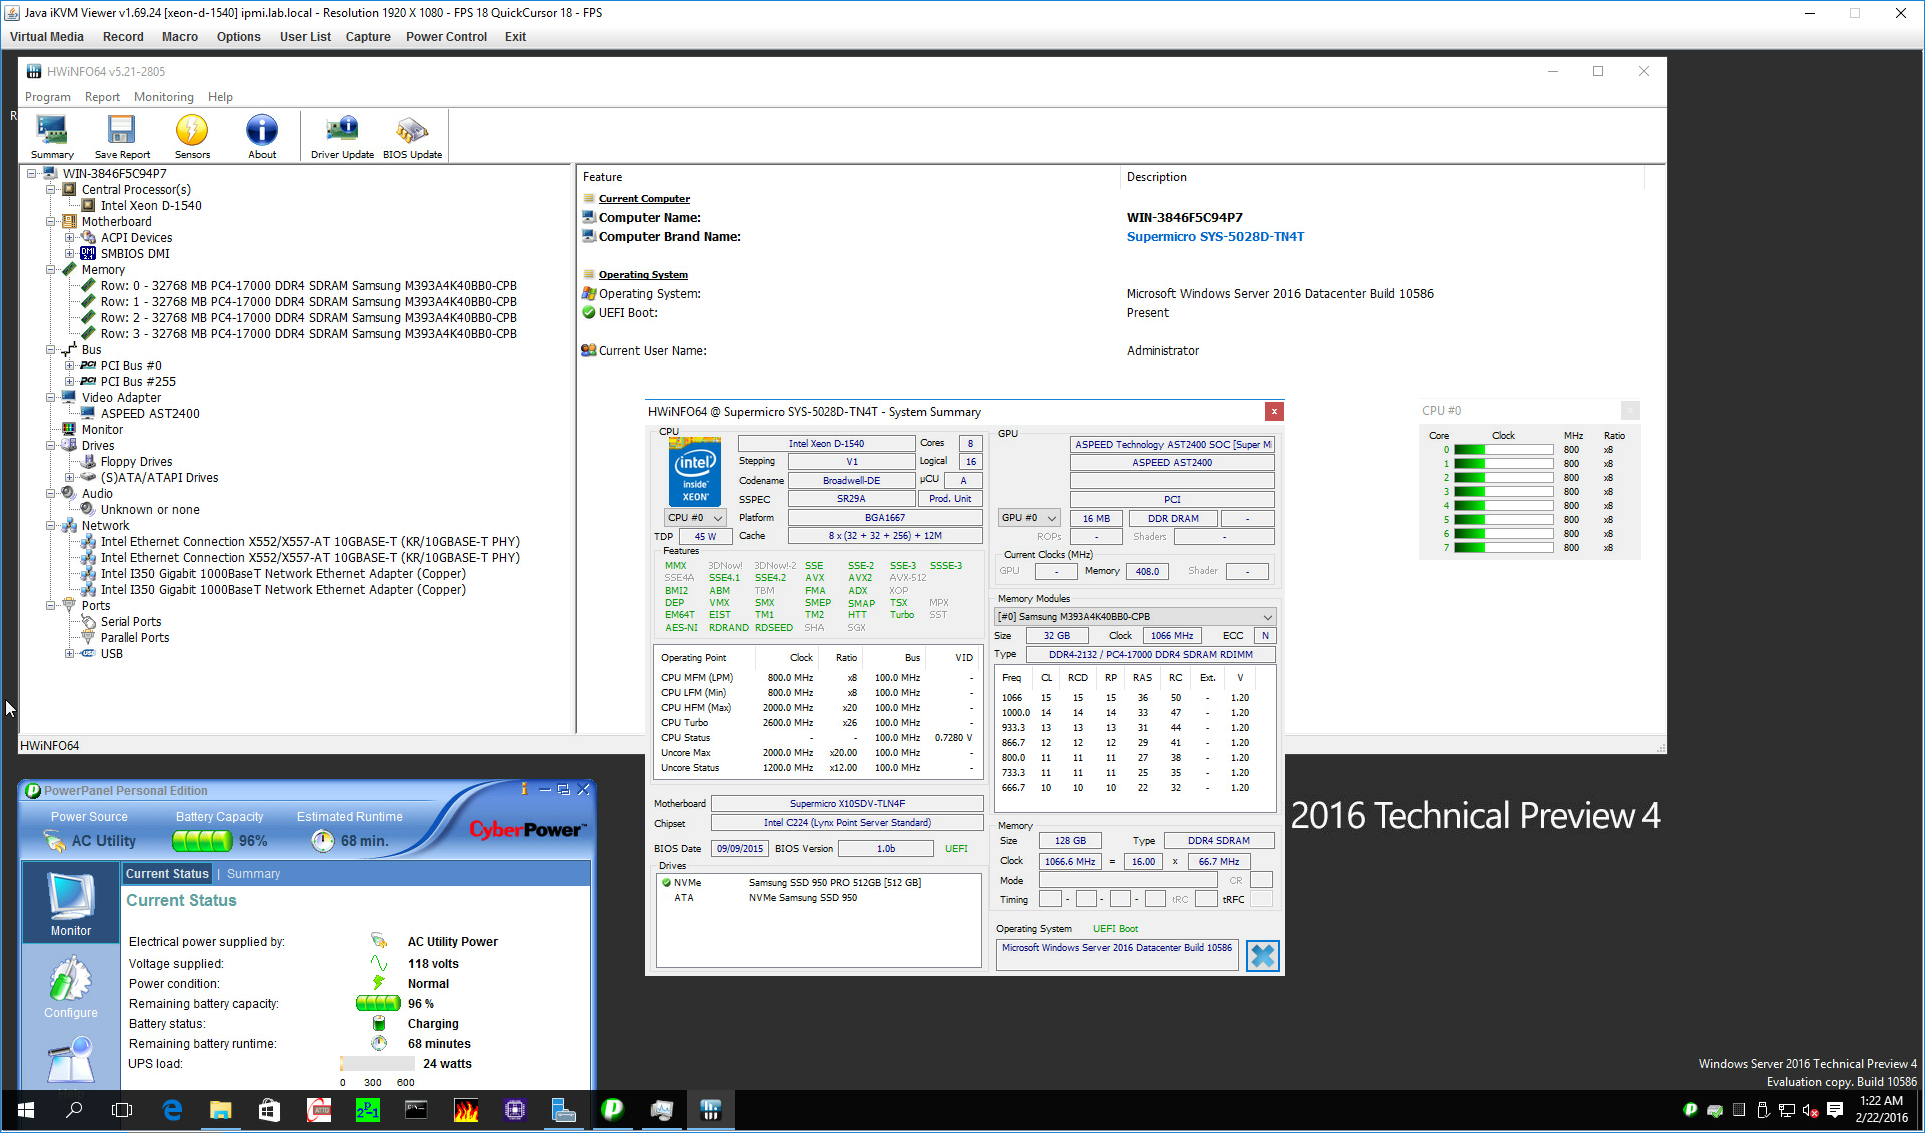This screenshot has width=1925, height=1133.
Task: Open the purple CPU chip taskbar icon
Action: 515,1110
